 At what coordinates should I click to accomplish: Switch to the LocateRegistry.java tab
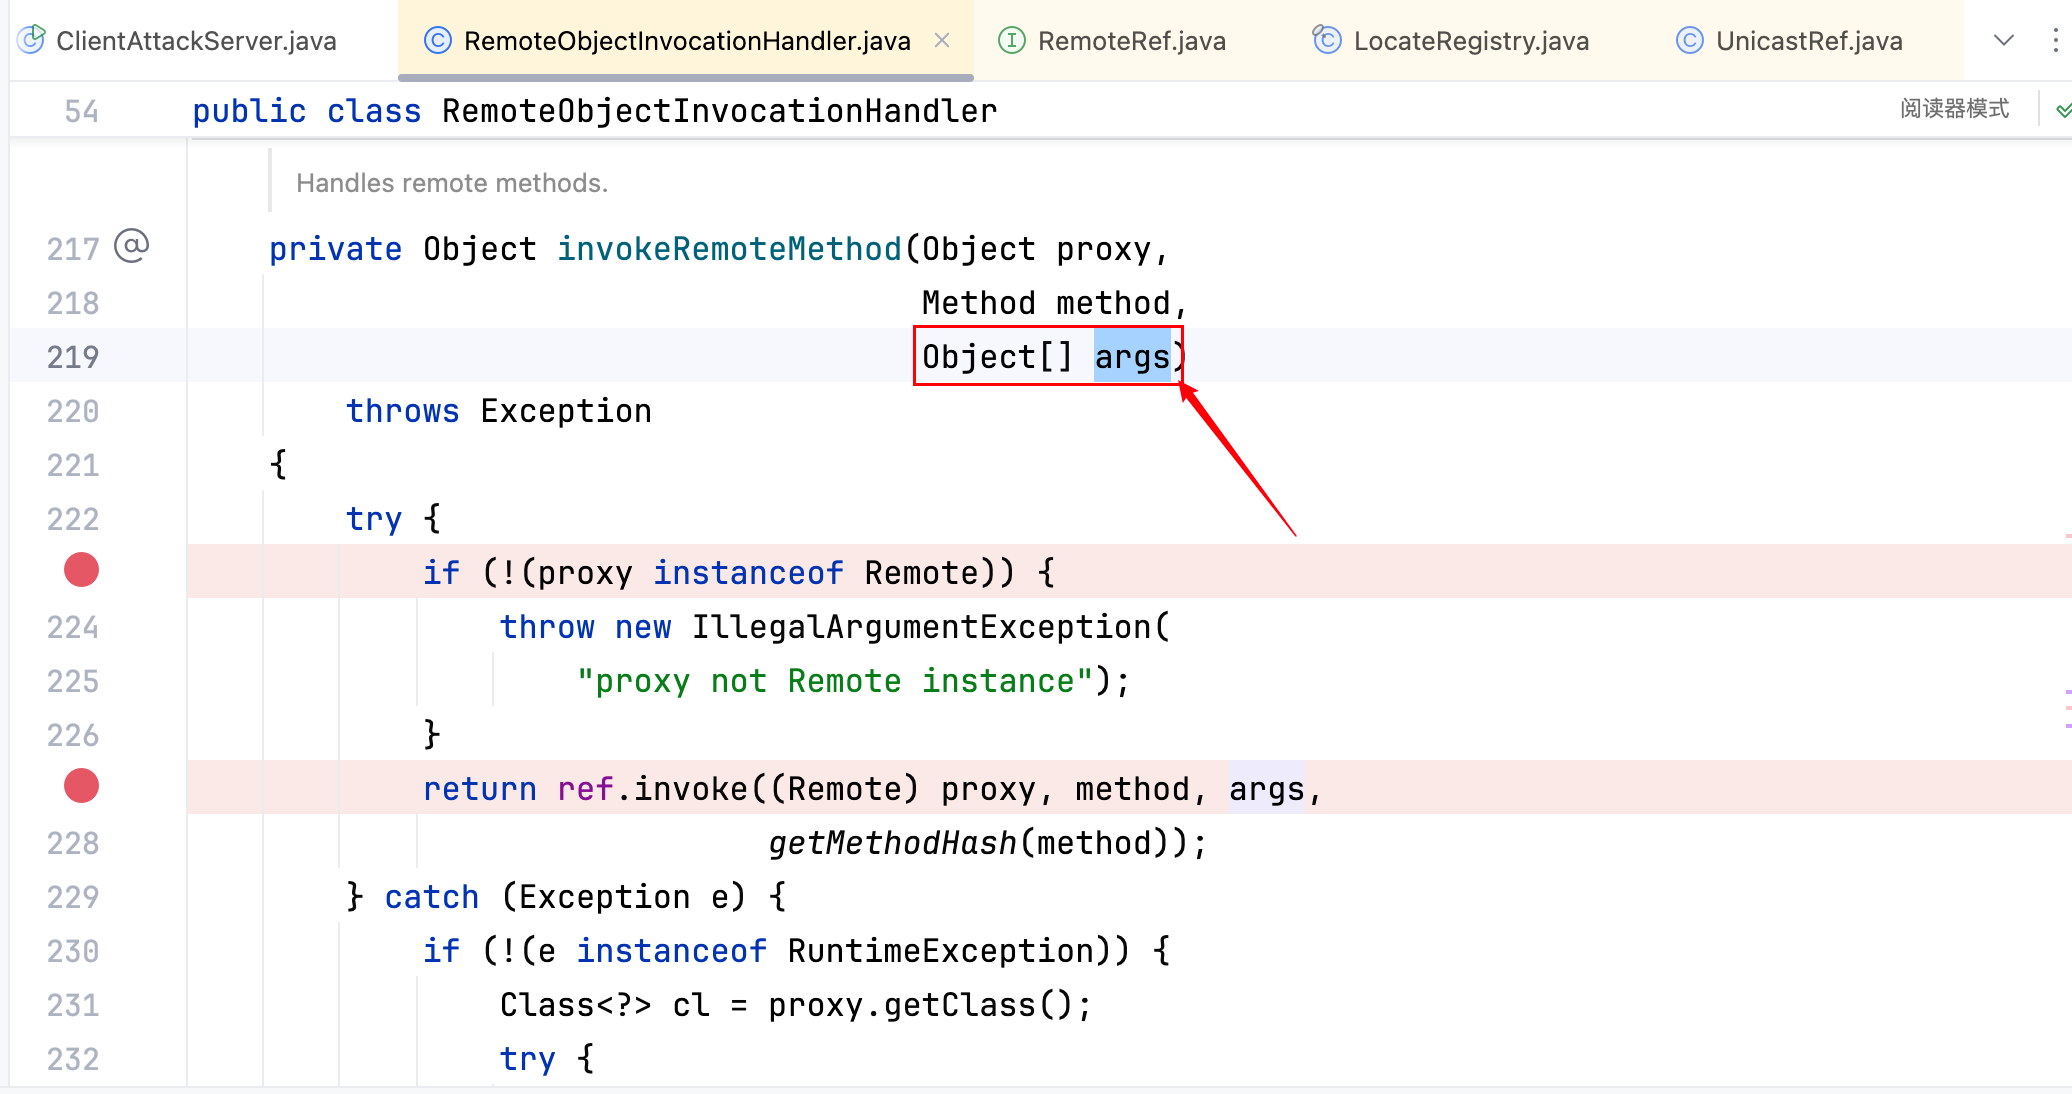pyautogui.click(x=1470, y=41)
